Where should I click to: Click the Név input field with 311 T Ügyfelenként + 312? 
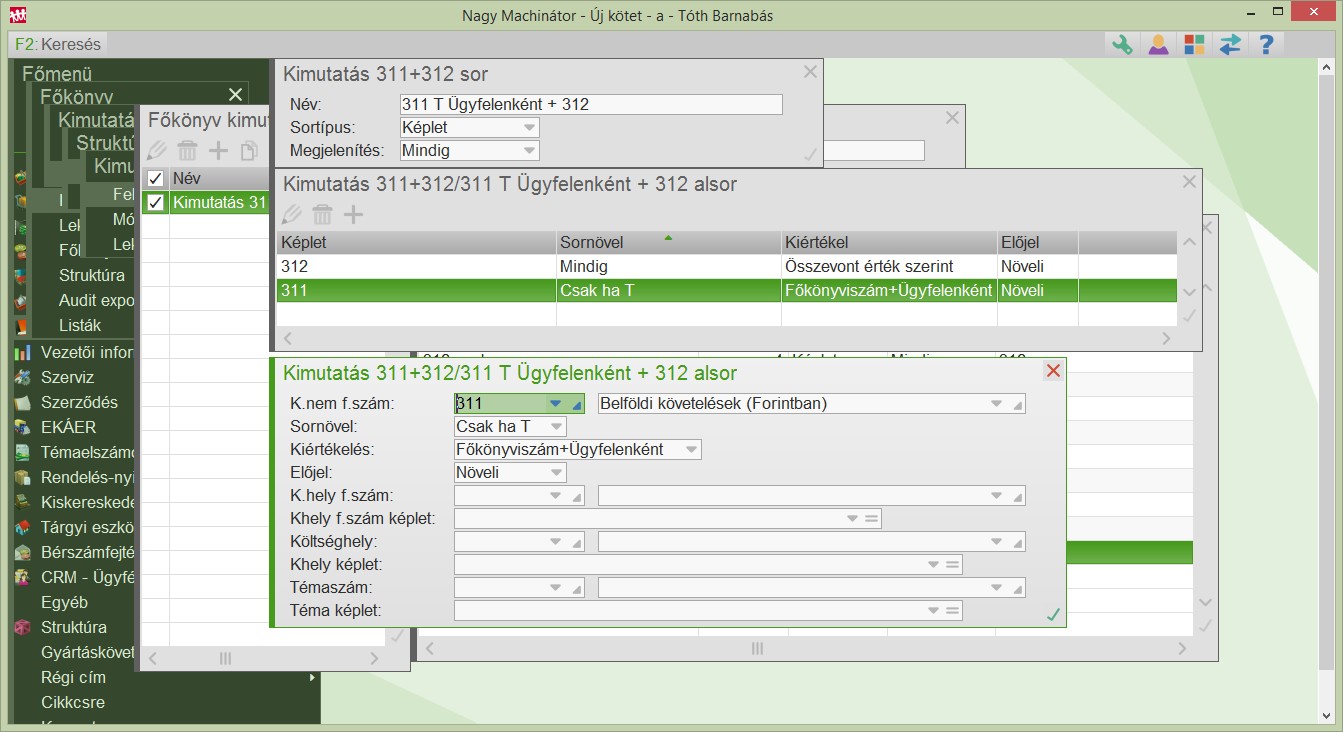pyautogui.click(x=591, y=104)
